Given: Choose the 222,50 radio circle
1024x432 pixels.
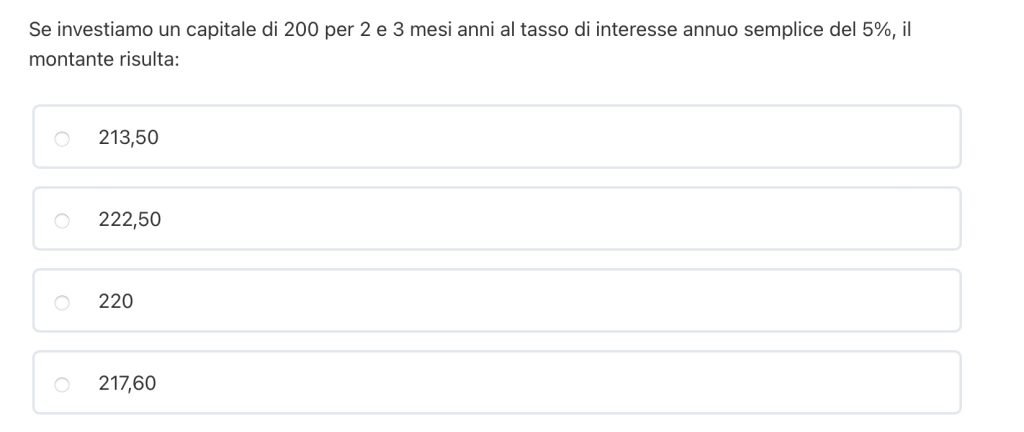Looking at the screenshot, I should tap(62, 220).
